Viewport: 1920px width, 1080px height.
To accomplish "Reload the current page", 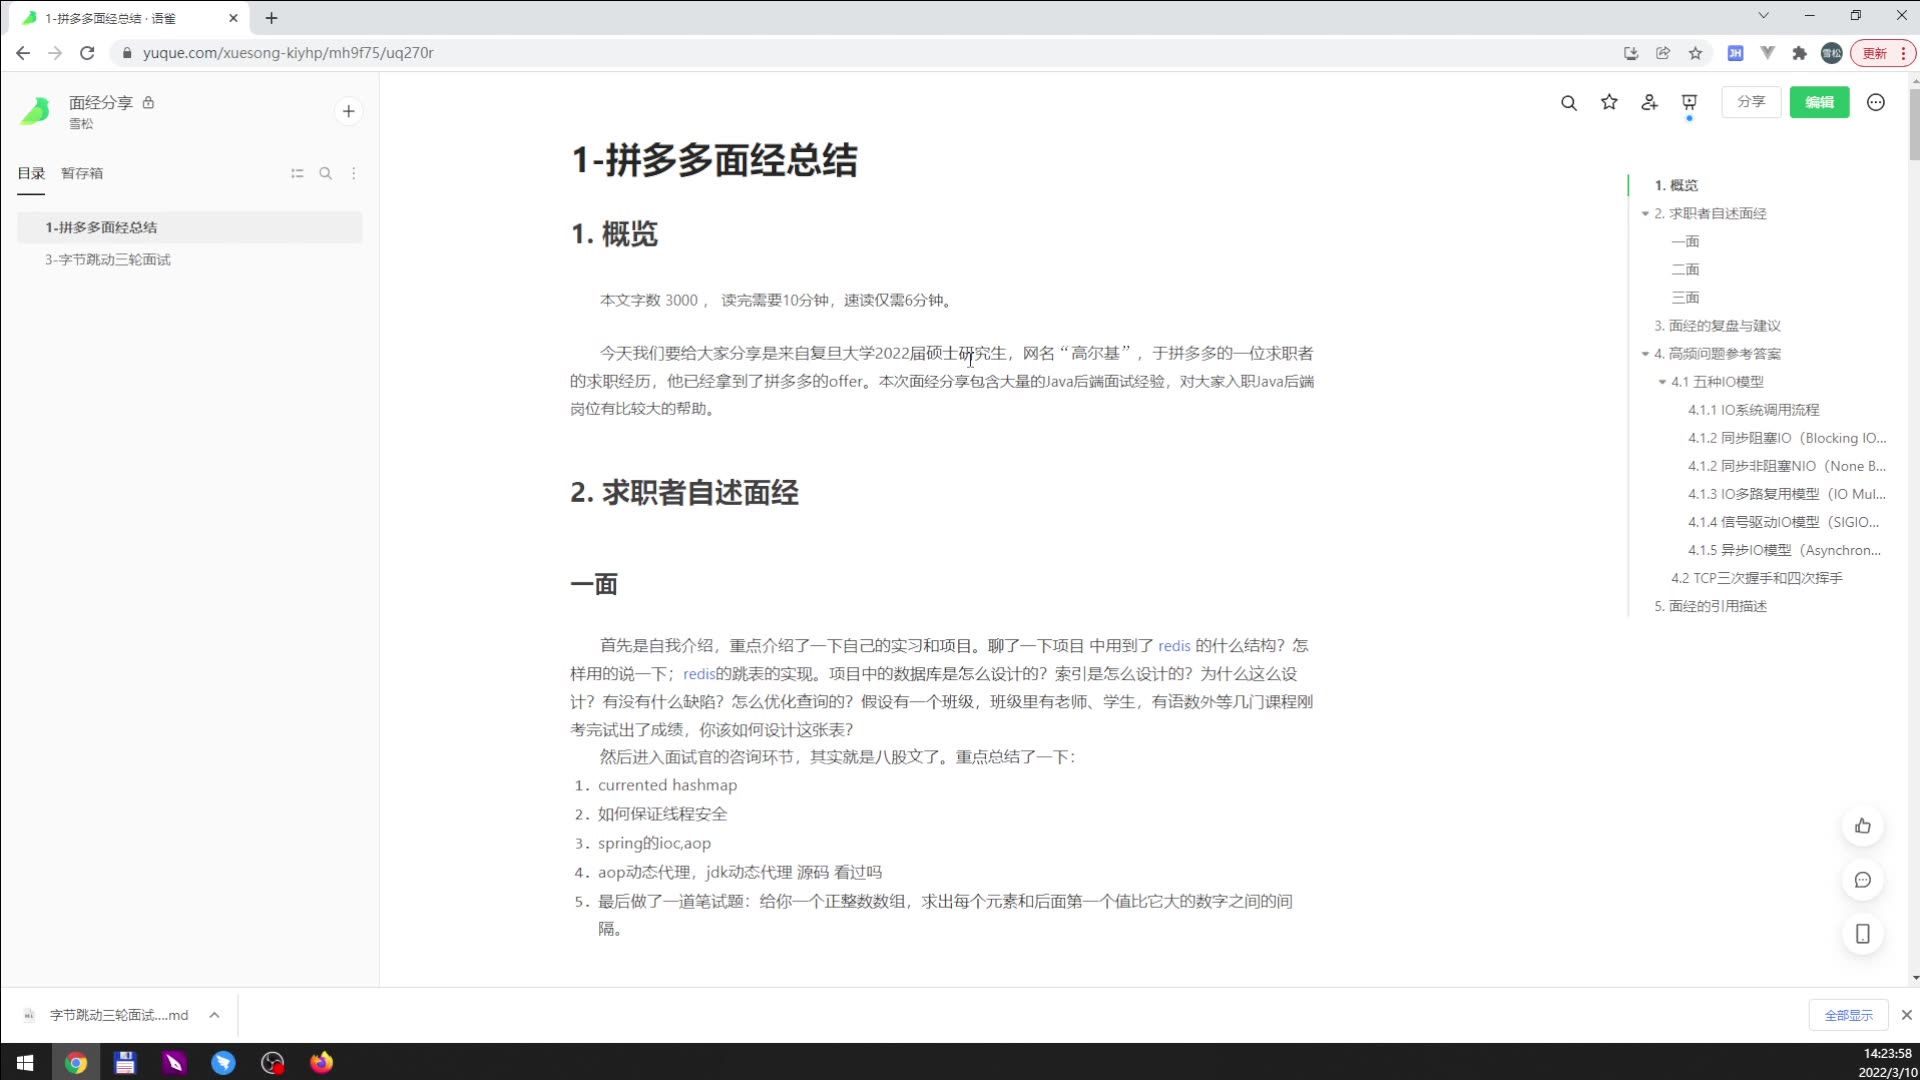I will pyautogui.click(x=87, y=53).
